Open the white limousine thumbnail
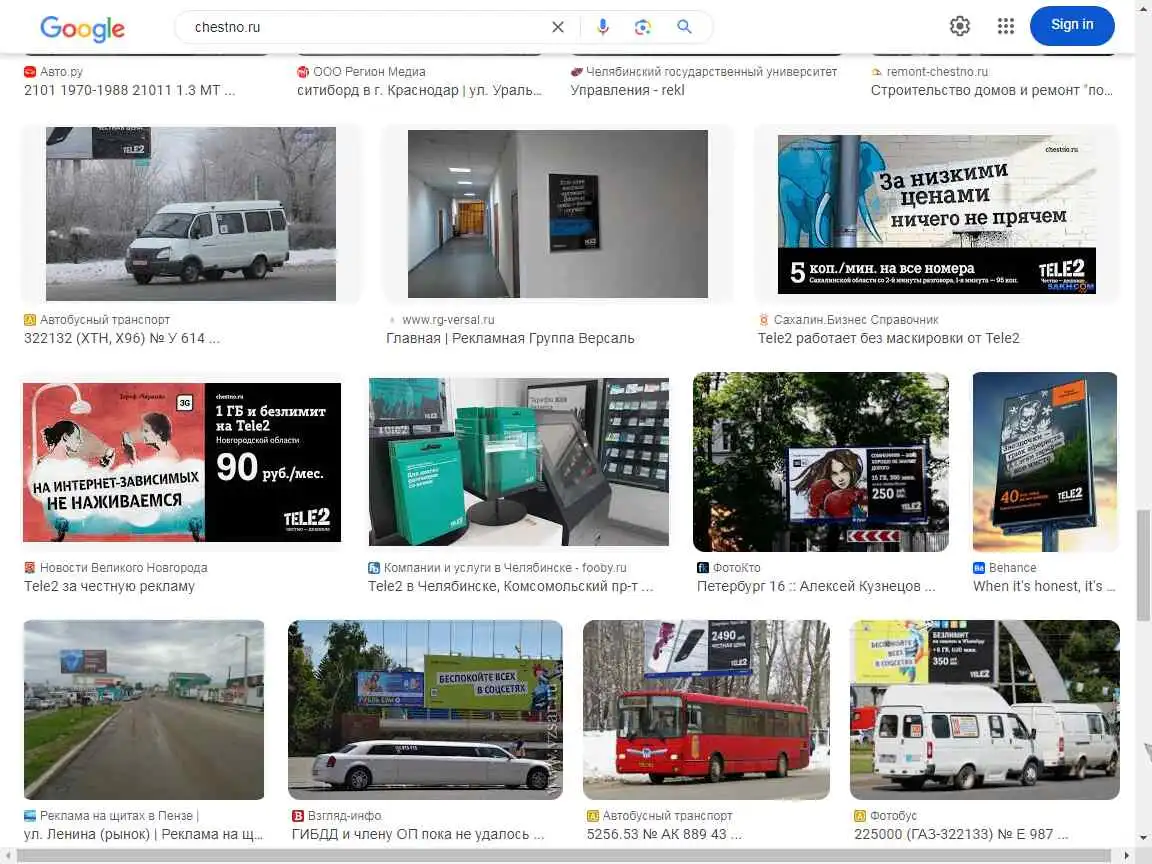This screenshot has height=864, width=1152. coord(425,710)
